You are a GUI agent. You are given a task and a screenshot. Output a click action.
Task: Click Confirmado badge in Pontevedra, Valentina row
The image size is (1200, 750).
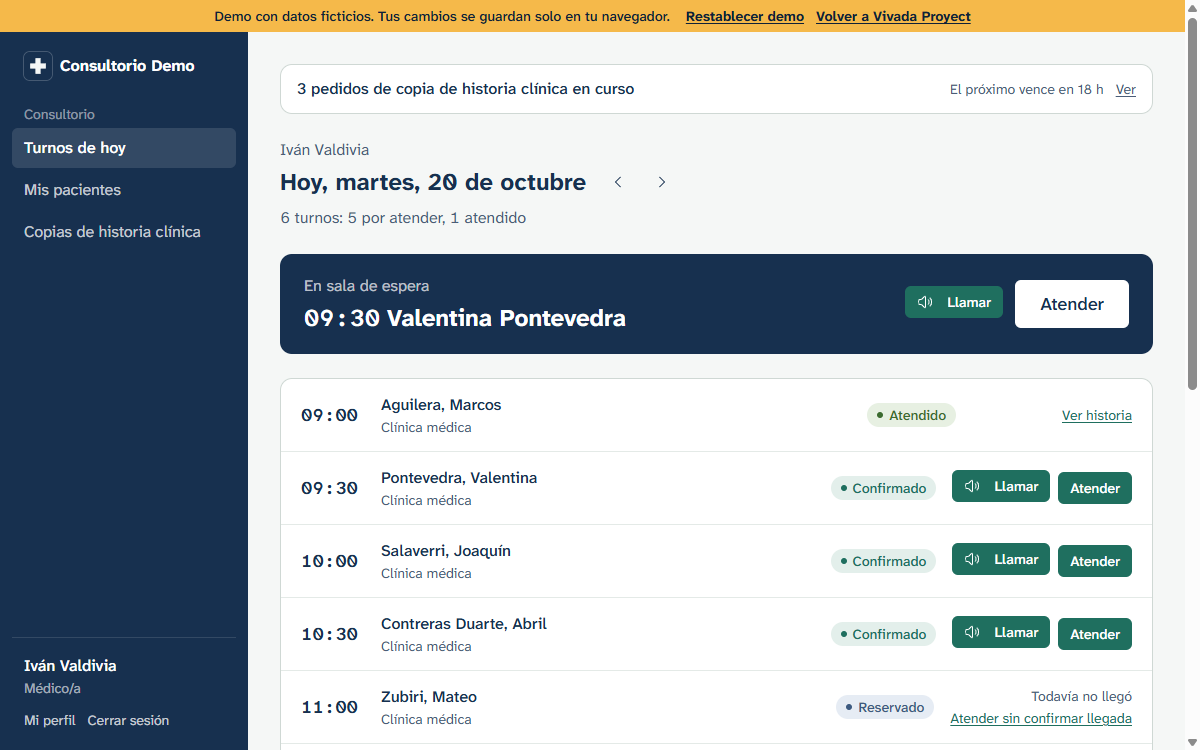(883, 488)
